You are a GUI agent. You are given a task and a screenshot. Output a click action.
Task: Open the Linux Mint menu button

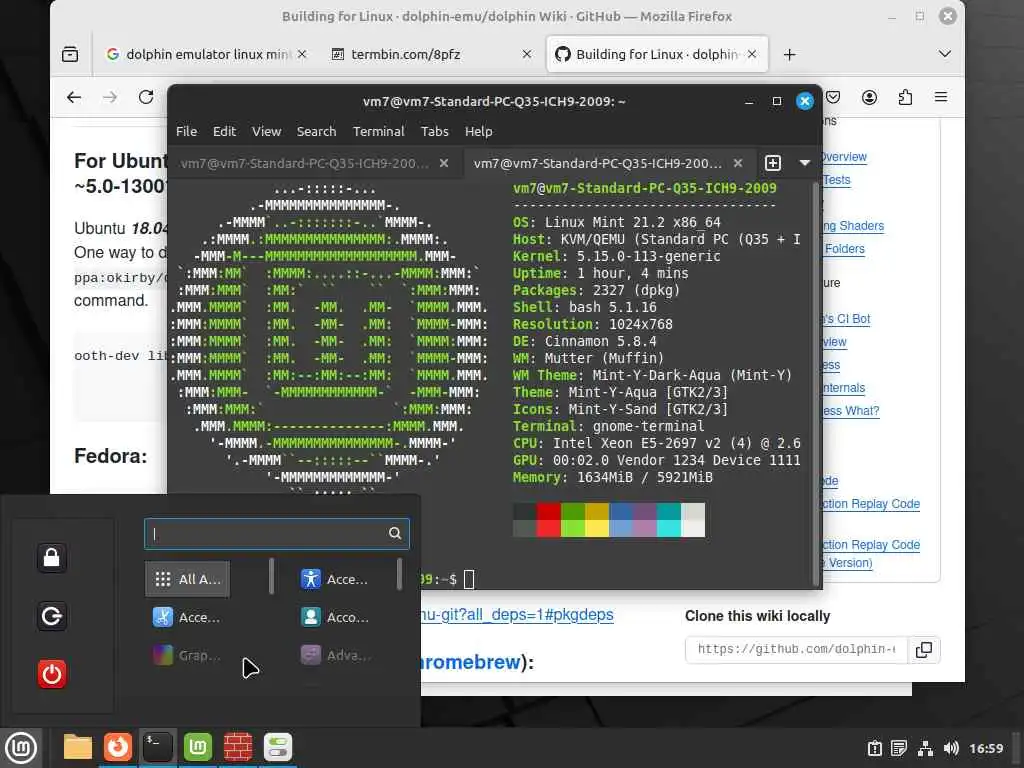[21, 748]
